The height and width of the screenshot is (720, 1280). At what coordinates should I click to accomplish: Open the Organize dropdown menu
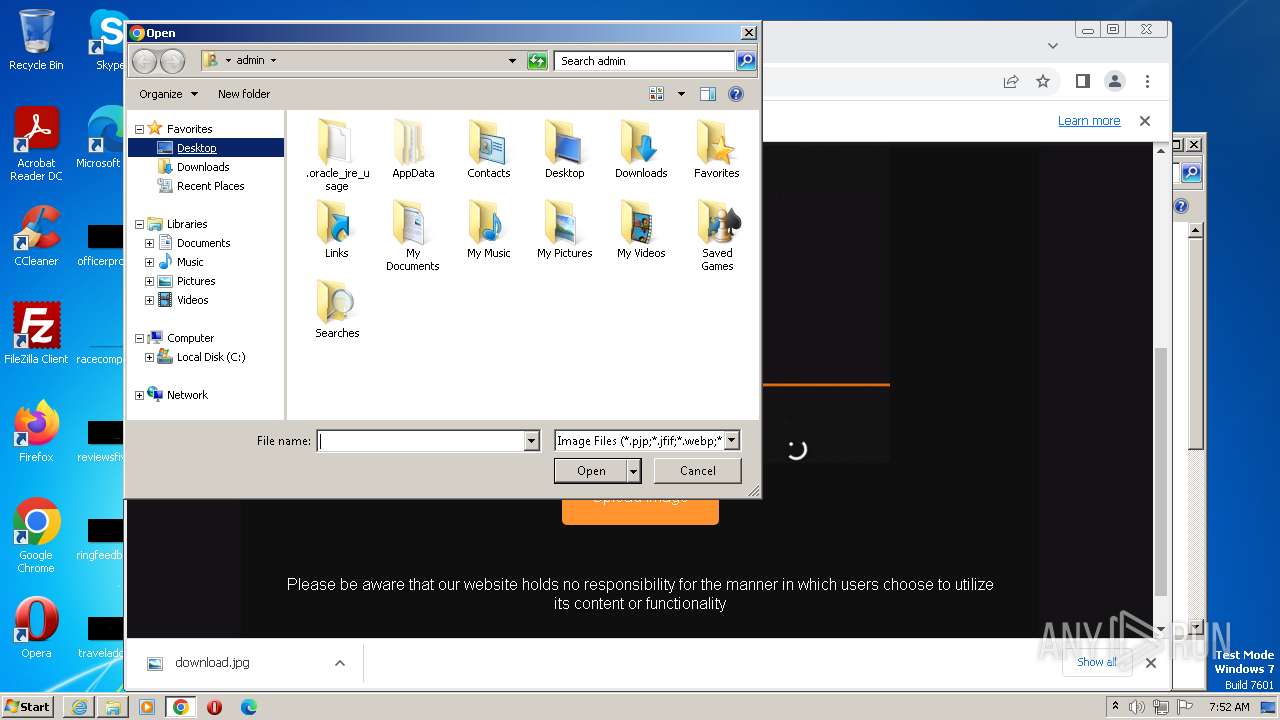(x=168, y=94)
